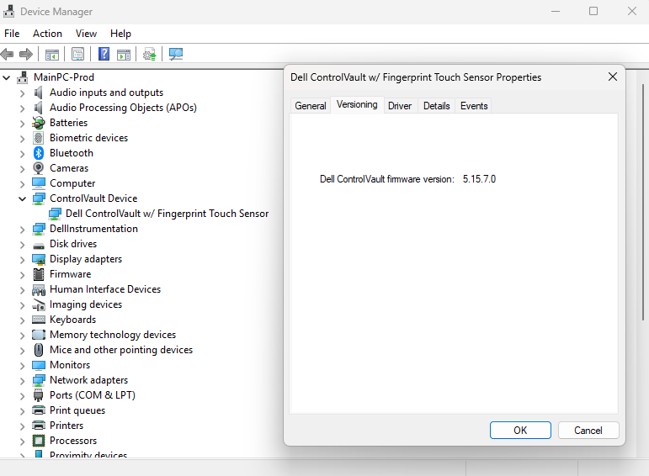Click the firmware version value 5.15.7.0
Viewport: 649px width, 476px height.
click(x=479, y=179)
